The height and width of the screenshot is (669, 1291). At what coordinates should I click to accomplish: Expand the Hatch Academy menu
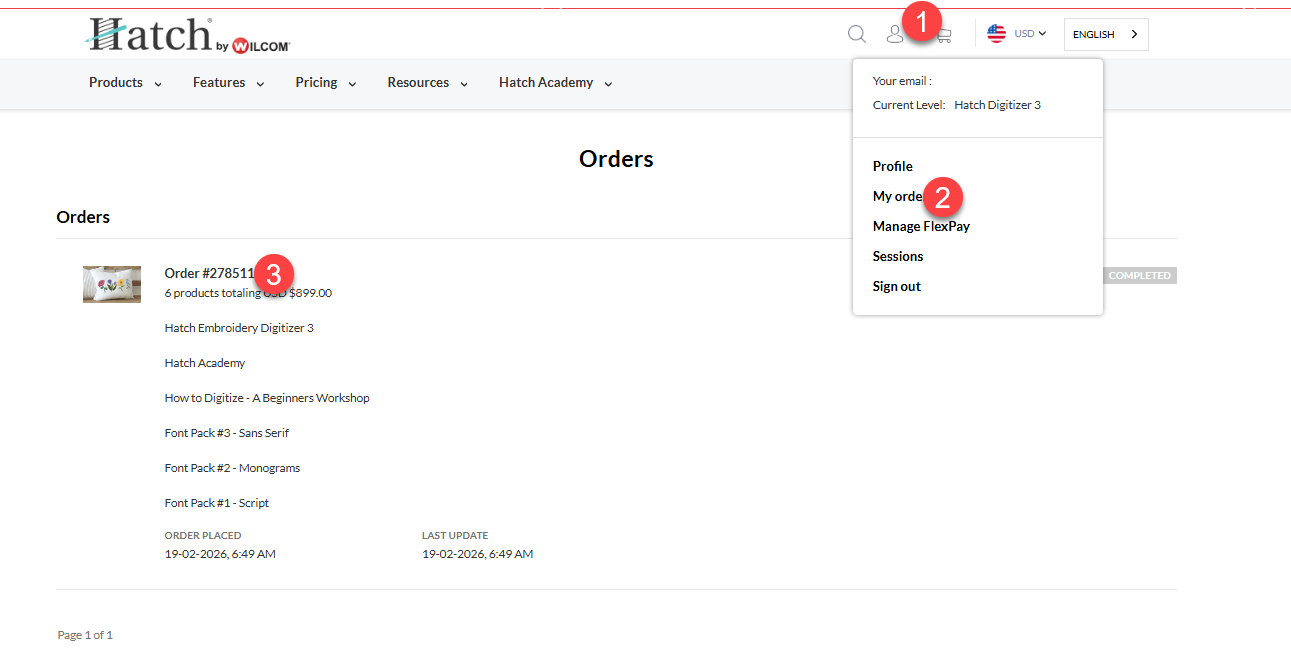(555, 83)
